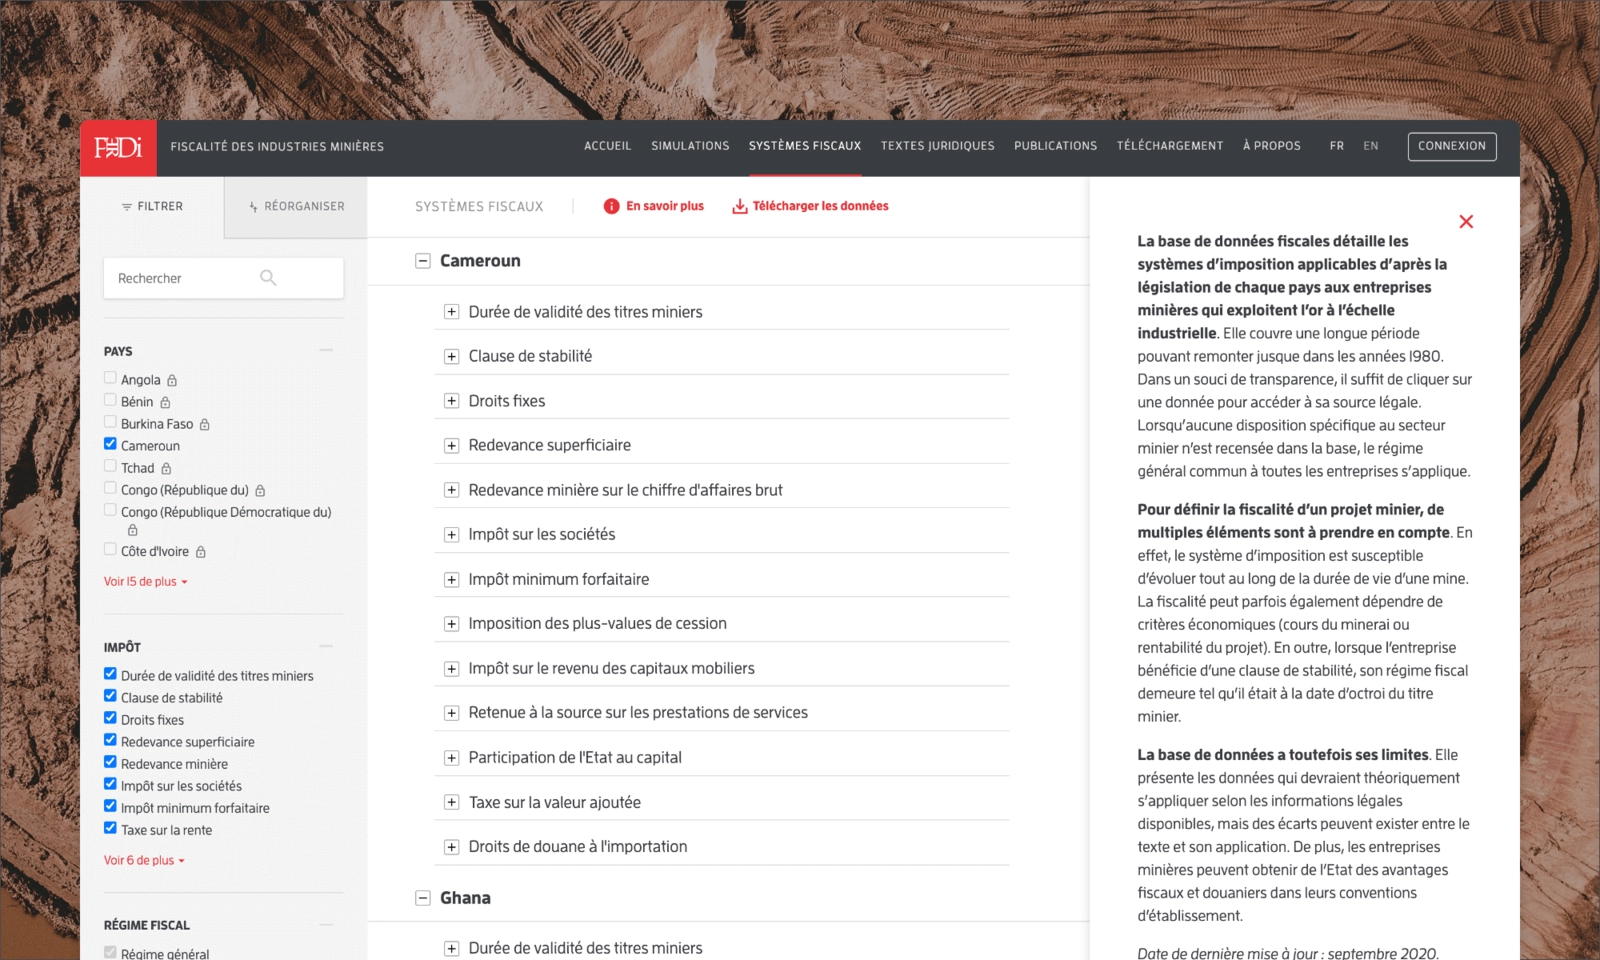Click Télécharger les données link

click(820, 206)
